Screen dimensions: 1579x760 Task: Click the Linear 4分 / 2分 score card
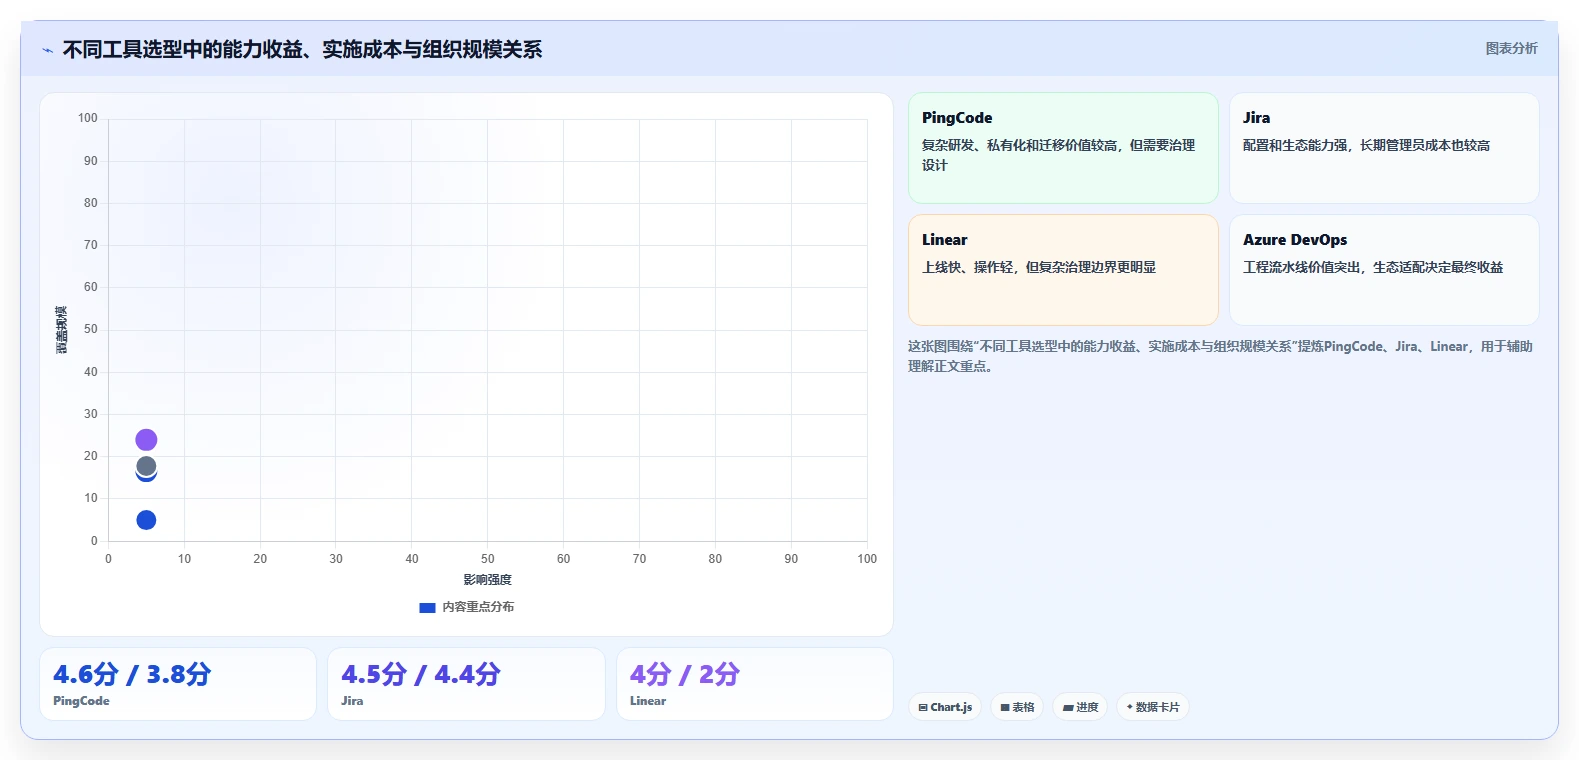tap(755, 684)
